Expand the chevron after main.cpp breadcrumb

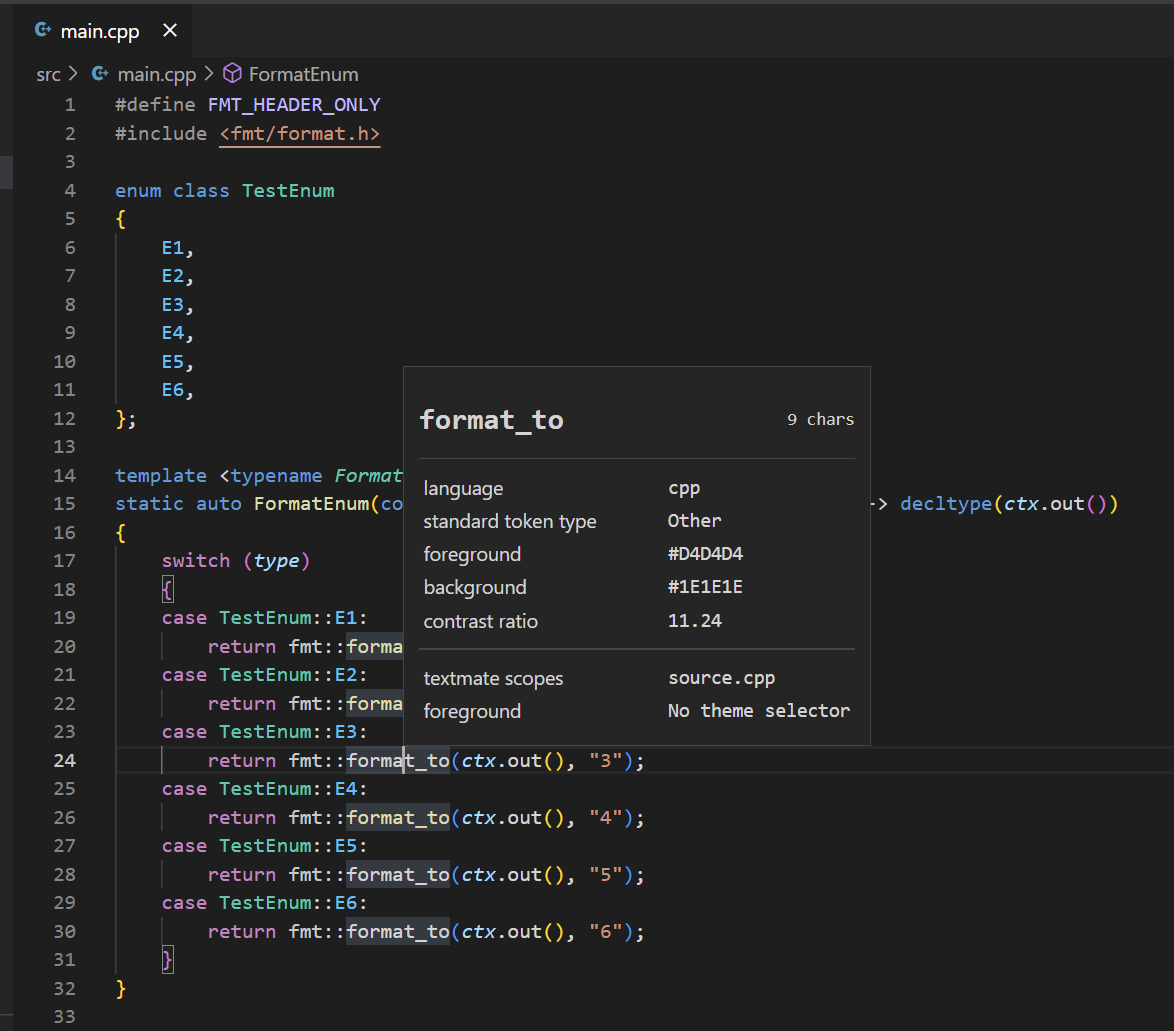tap(209, 73)
